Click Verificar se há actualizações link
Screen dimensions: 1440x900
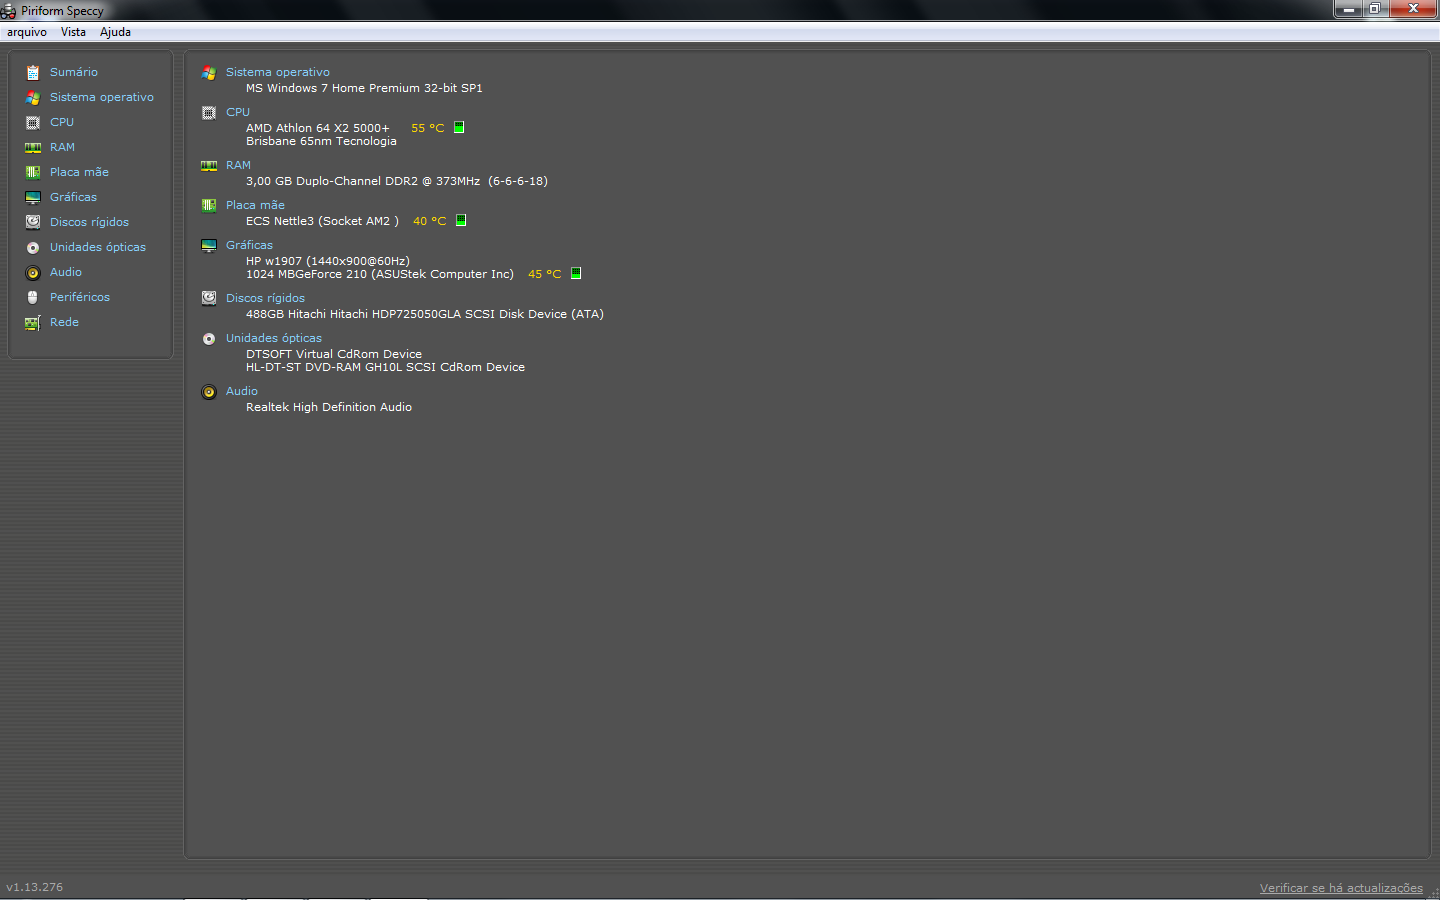[x=1340, y=888]
